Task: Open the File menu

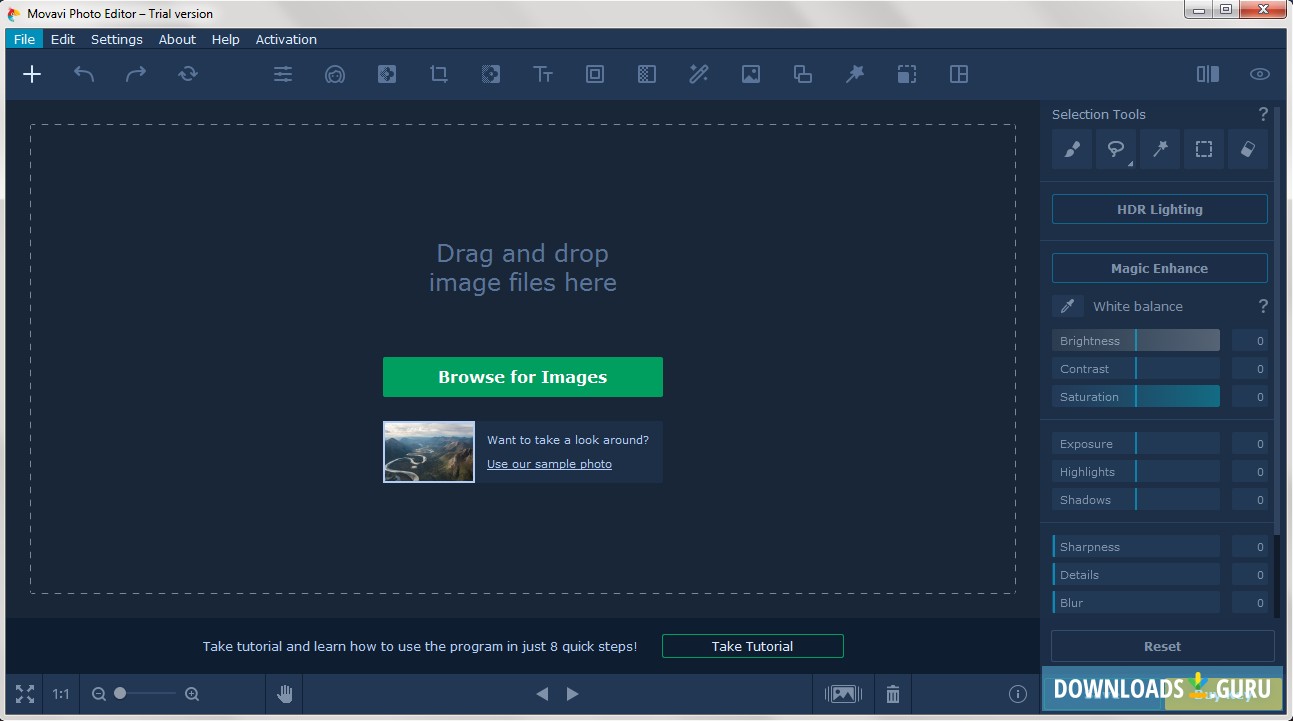Action: [24, 39]
